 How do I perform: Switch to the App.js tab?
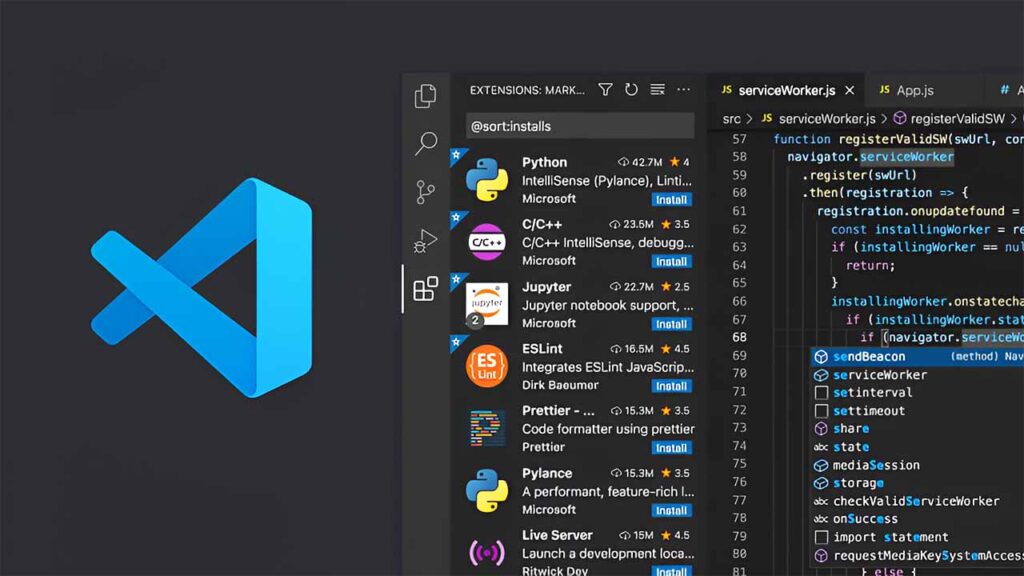coord(914,90)
